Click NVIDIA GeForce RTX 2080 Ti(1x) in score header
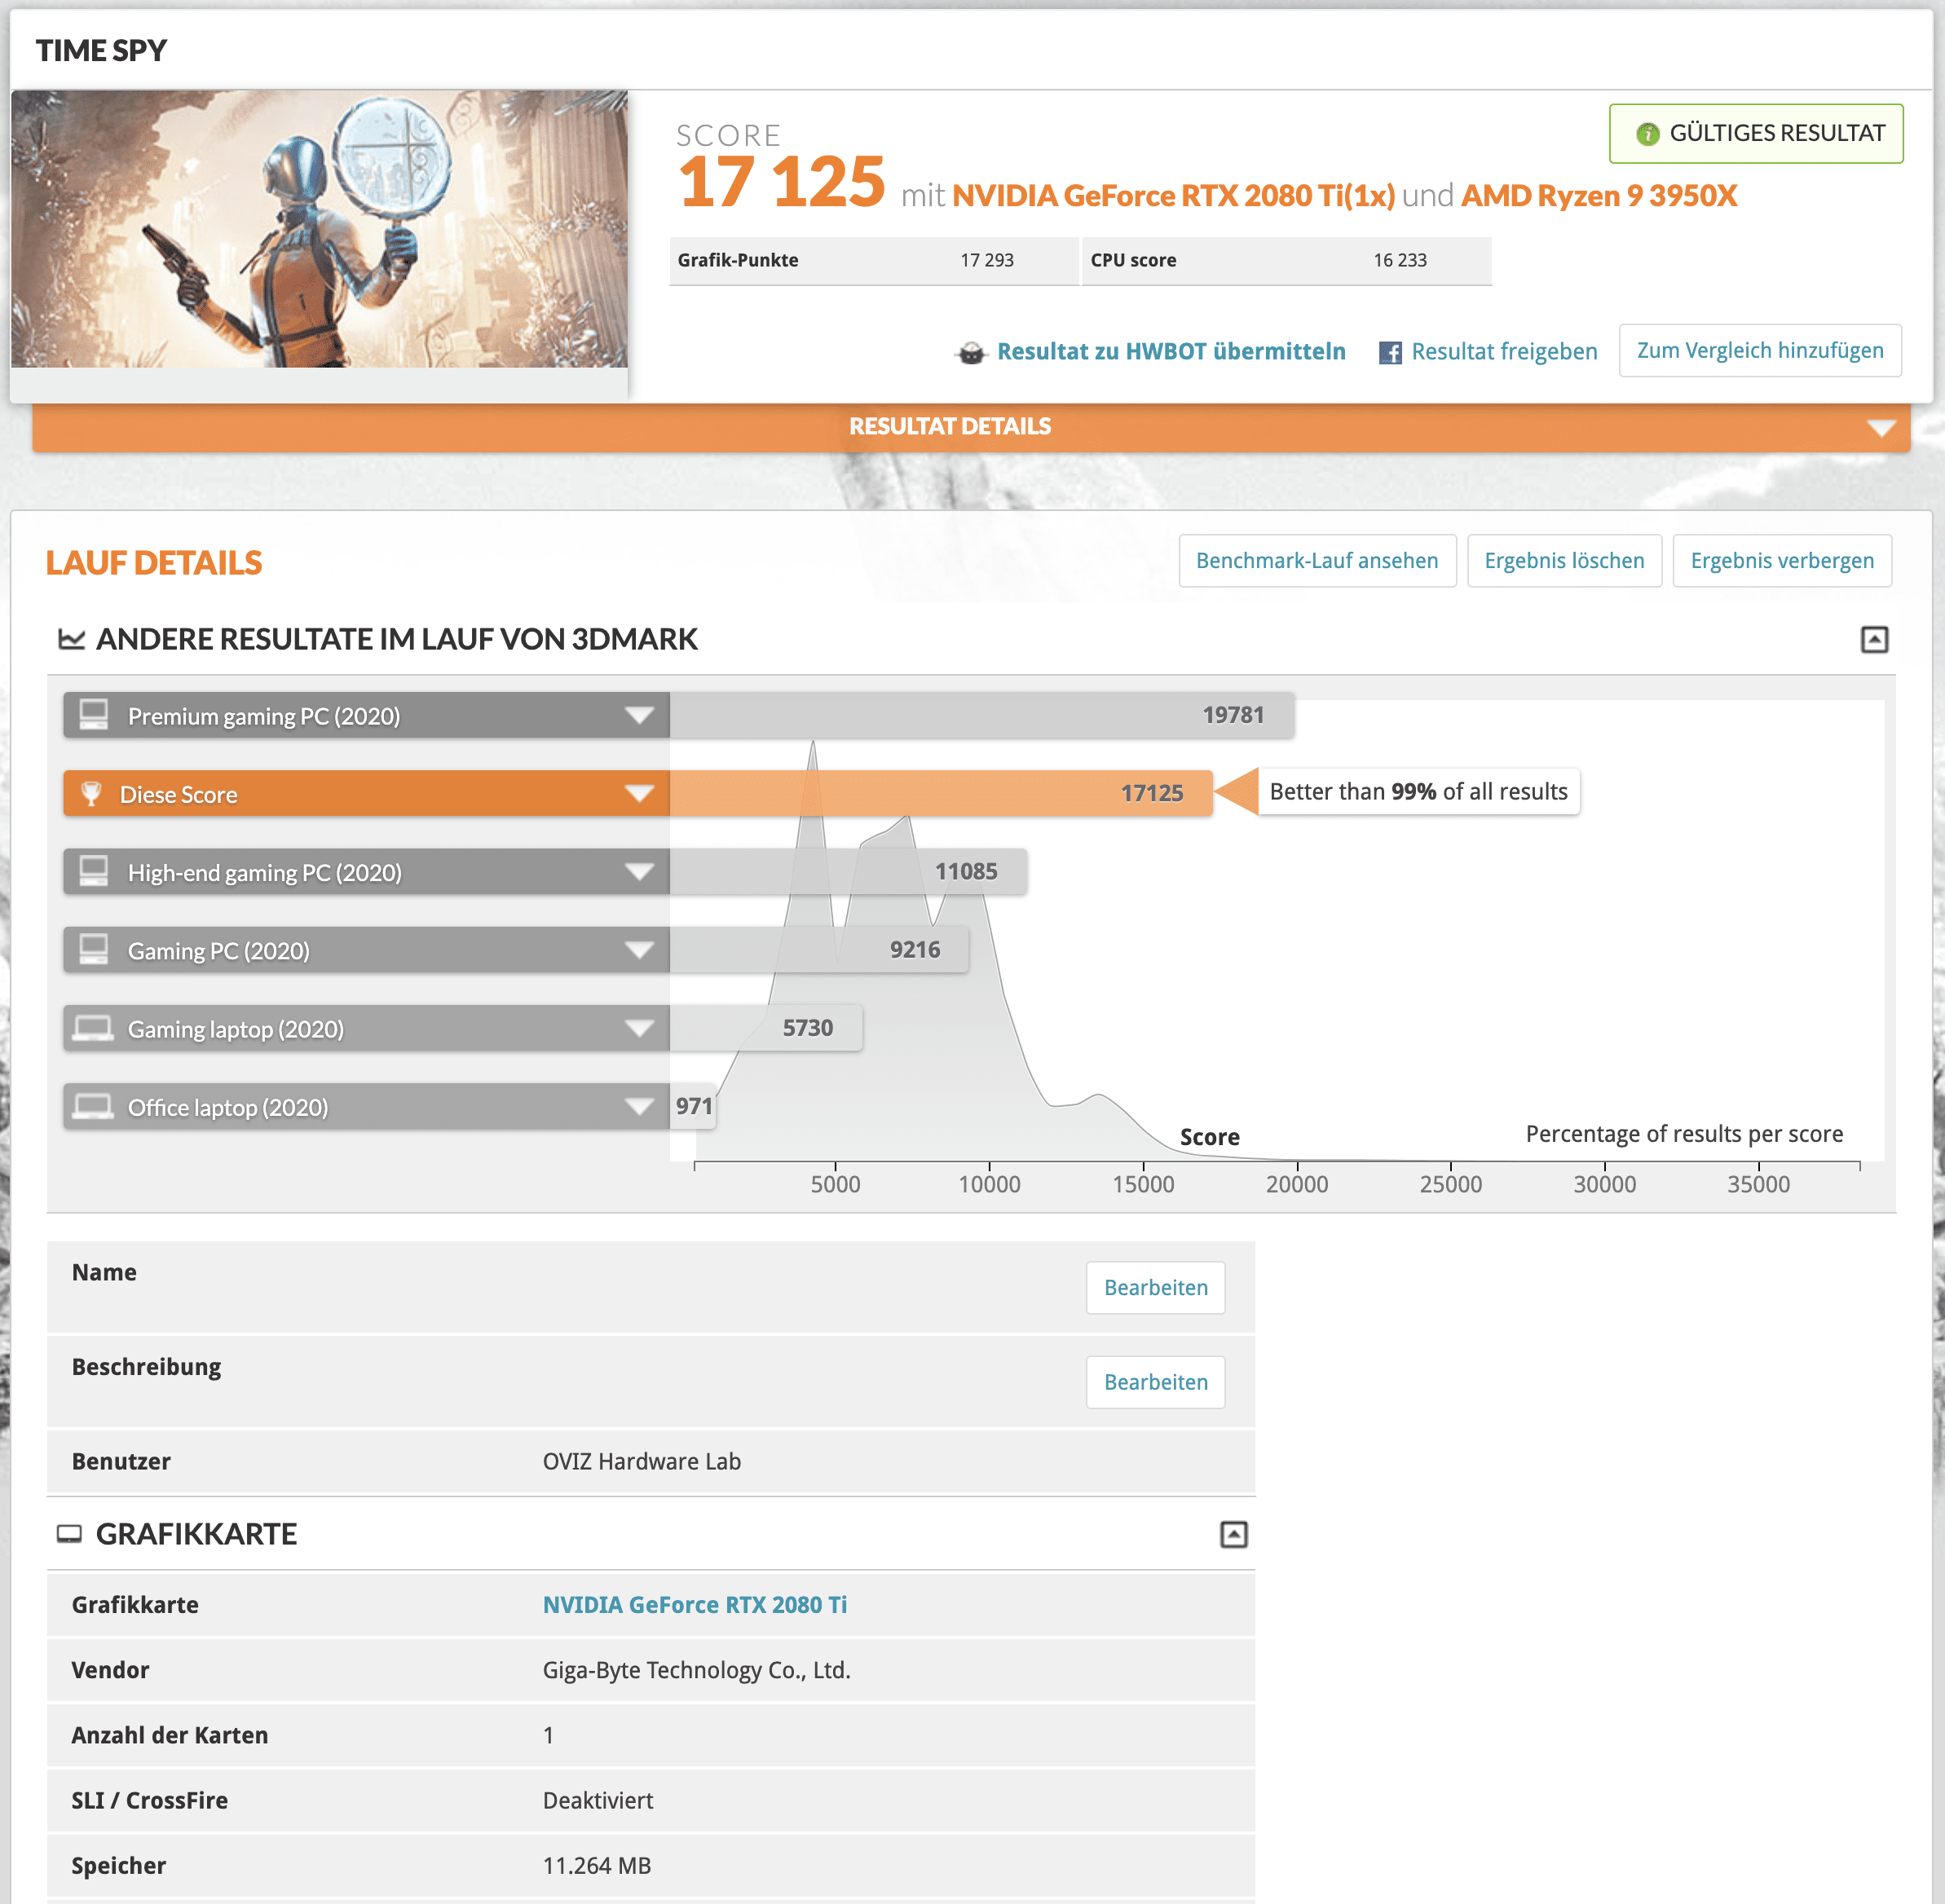1945x1904 pixels. point(1173,196)
